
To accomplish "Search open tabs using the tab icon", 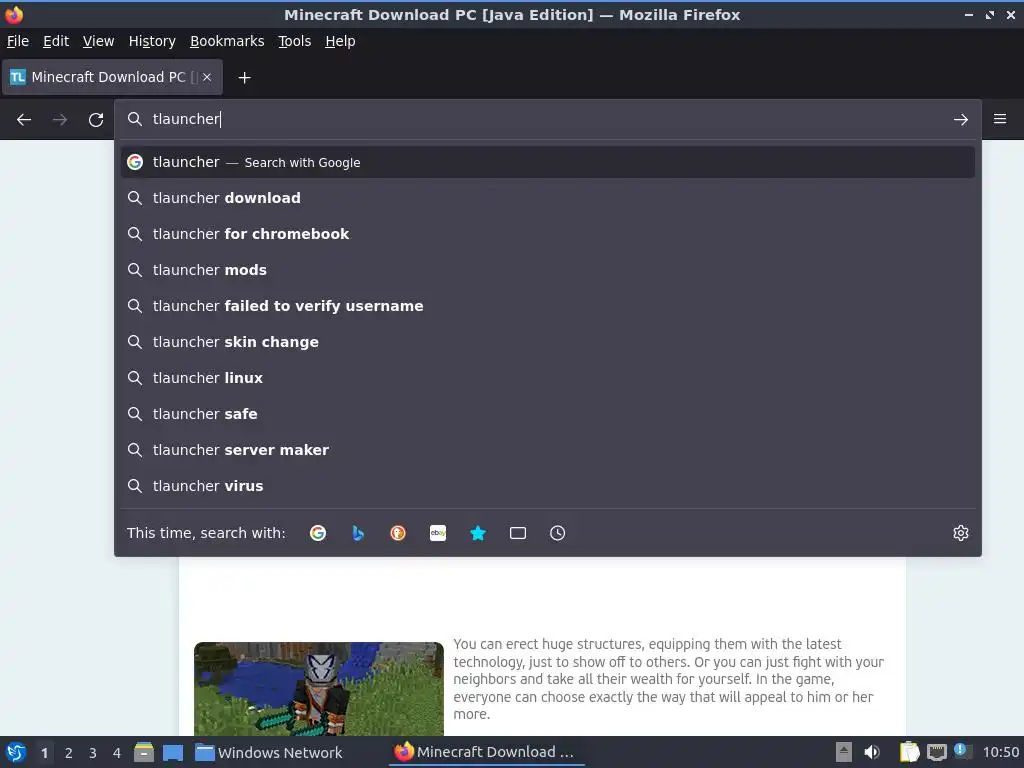I will [x=518, y=533].
